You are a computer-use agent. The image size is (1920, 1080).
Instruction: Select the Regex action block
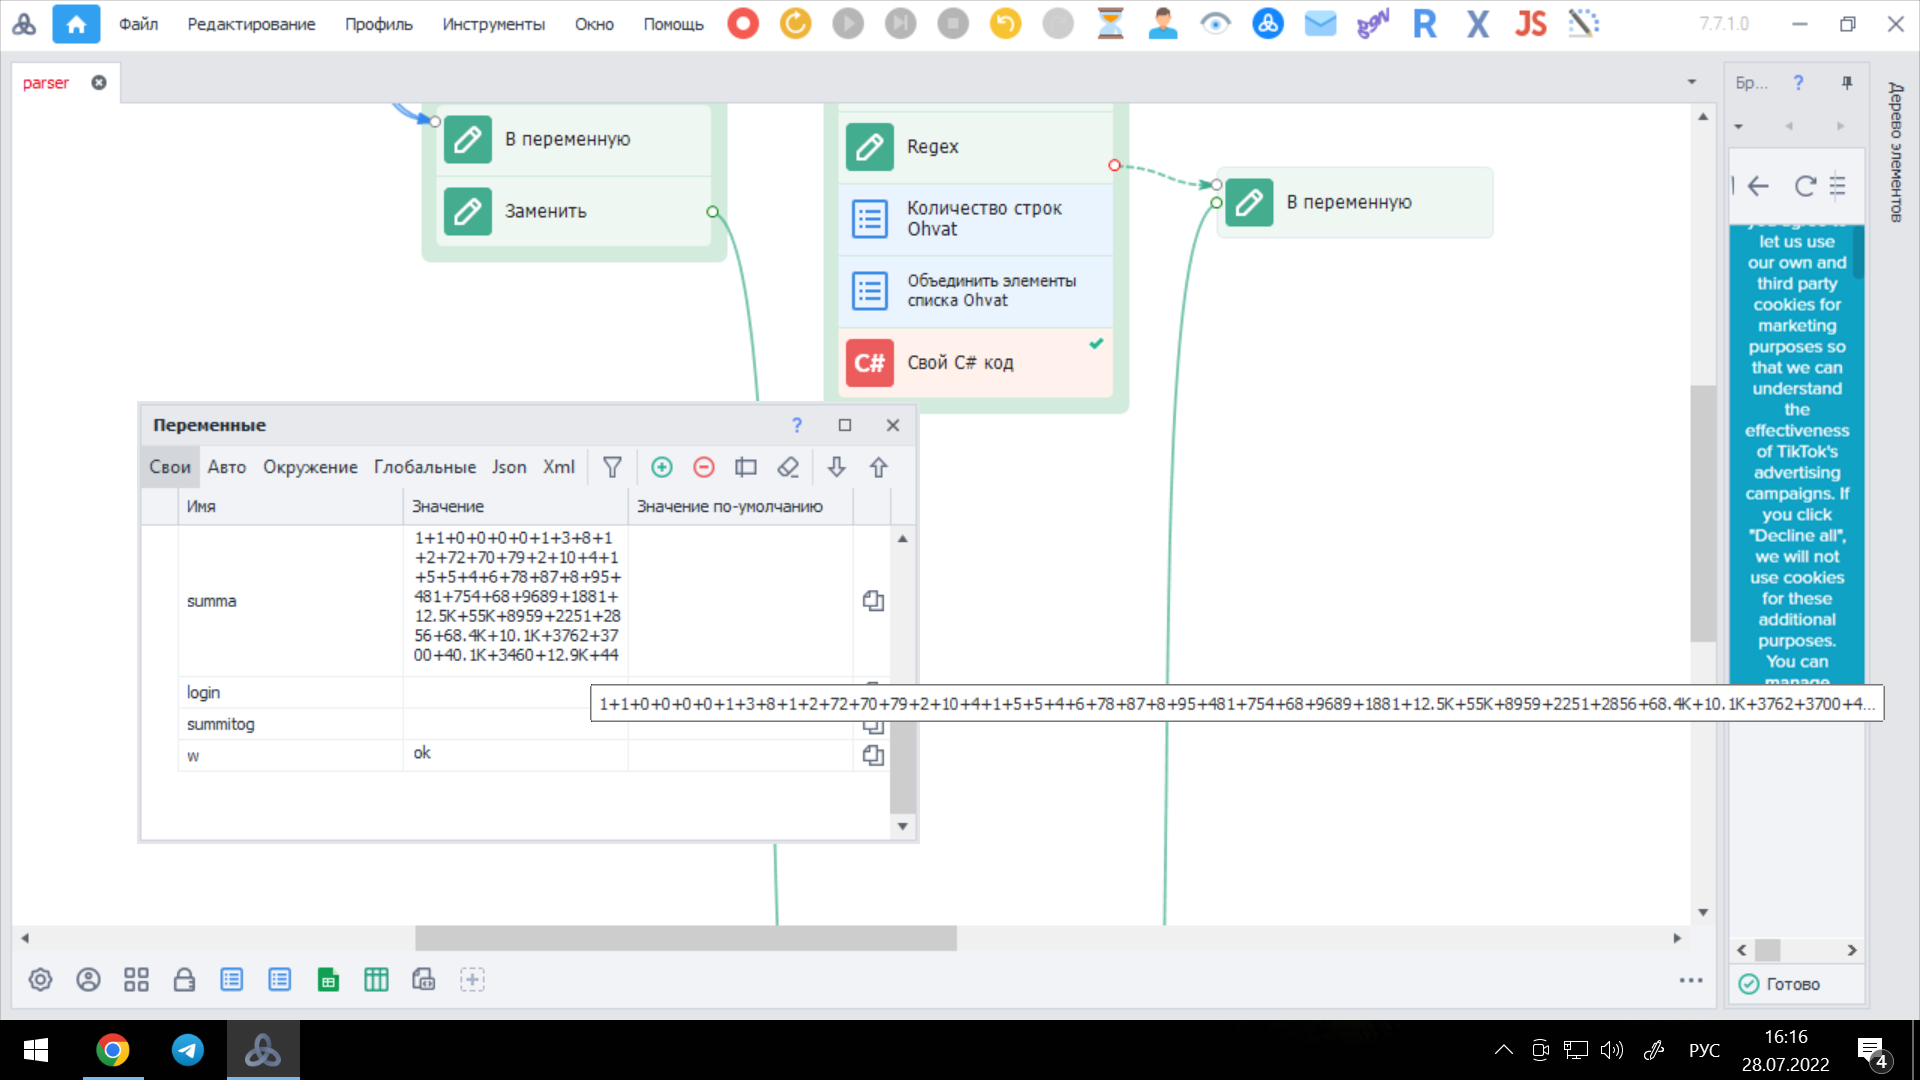coord(975,147)
